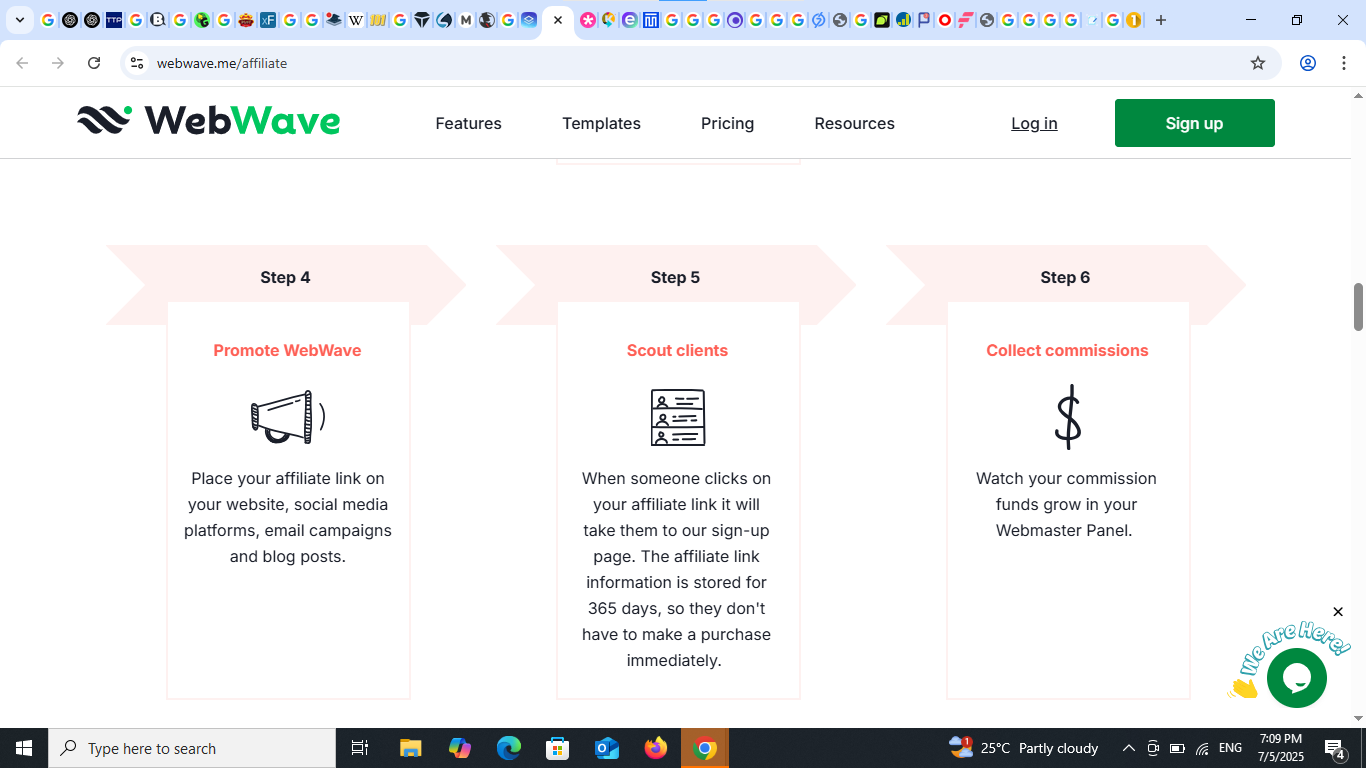Open the Chrome three-dot menu
1366x768 pixels.
tap(1344, 63)
